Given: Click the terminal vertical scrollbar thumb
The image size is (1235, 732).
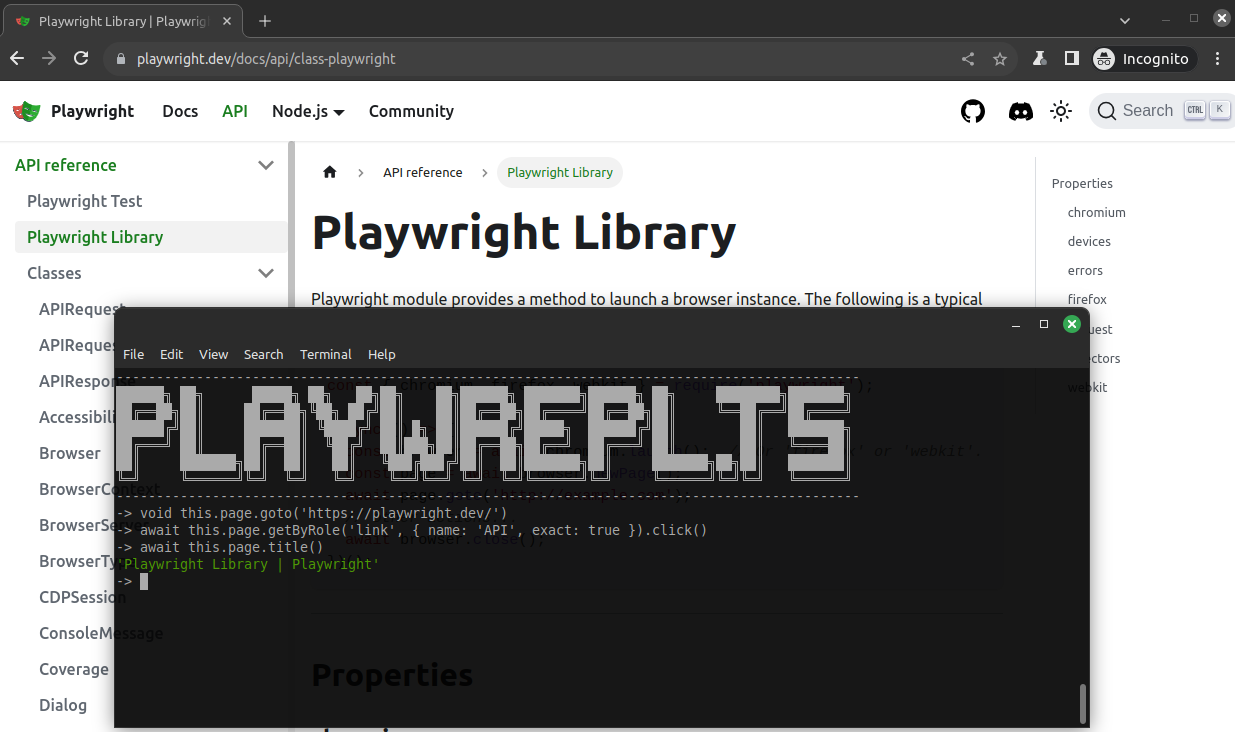Looking at the screenshot, I should click(1083, 702).
